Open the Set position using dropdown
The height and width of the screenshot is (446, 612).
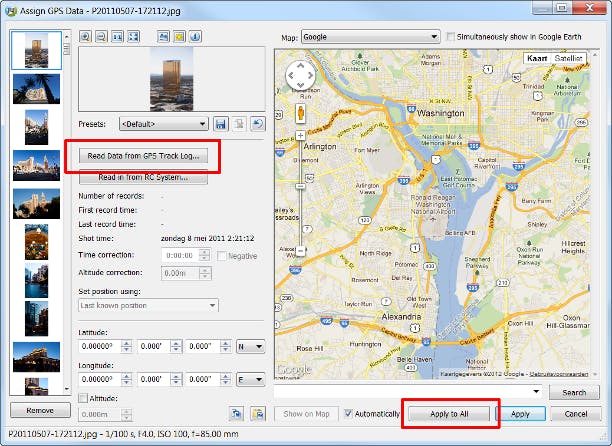(x=148, y=305)
